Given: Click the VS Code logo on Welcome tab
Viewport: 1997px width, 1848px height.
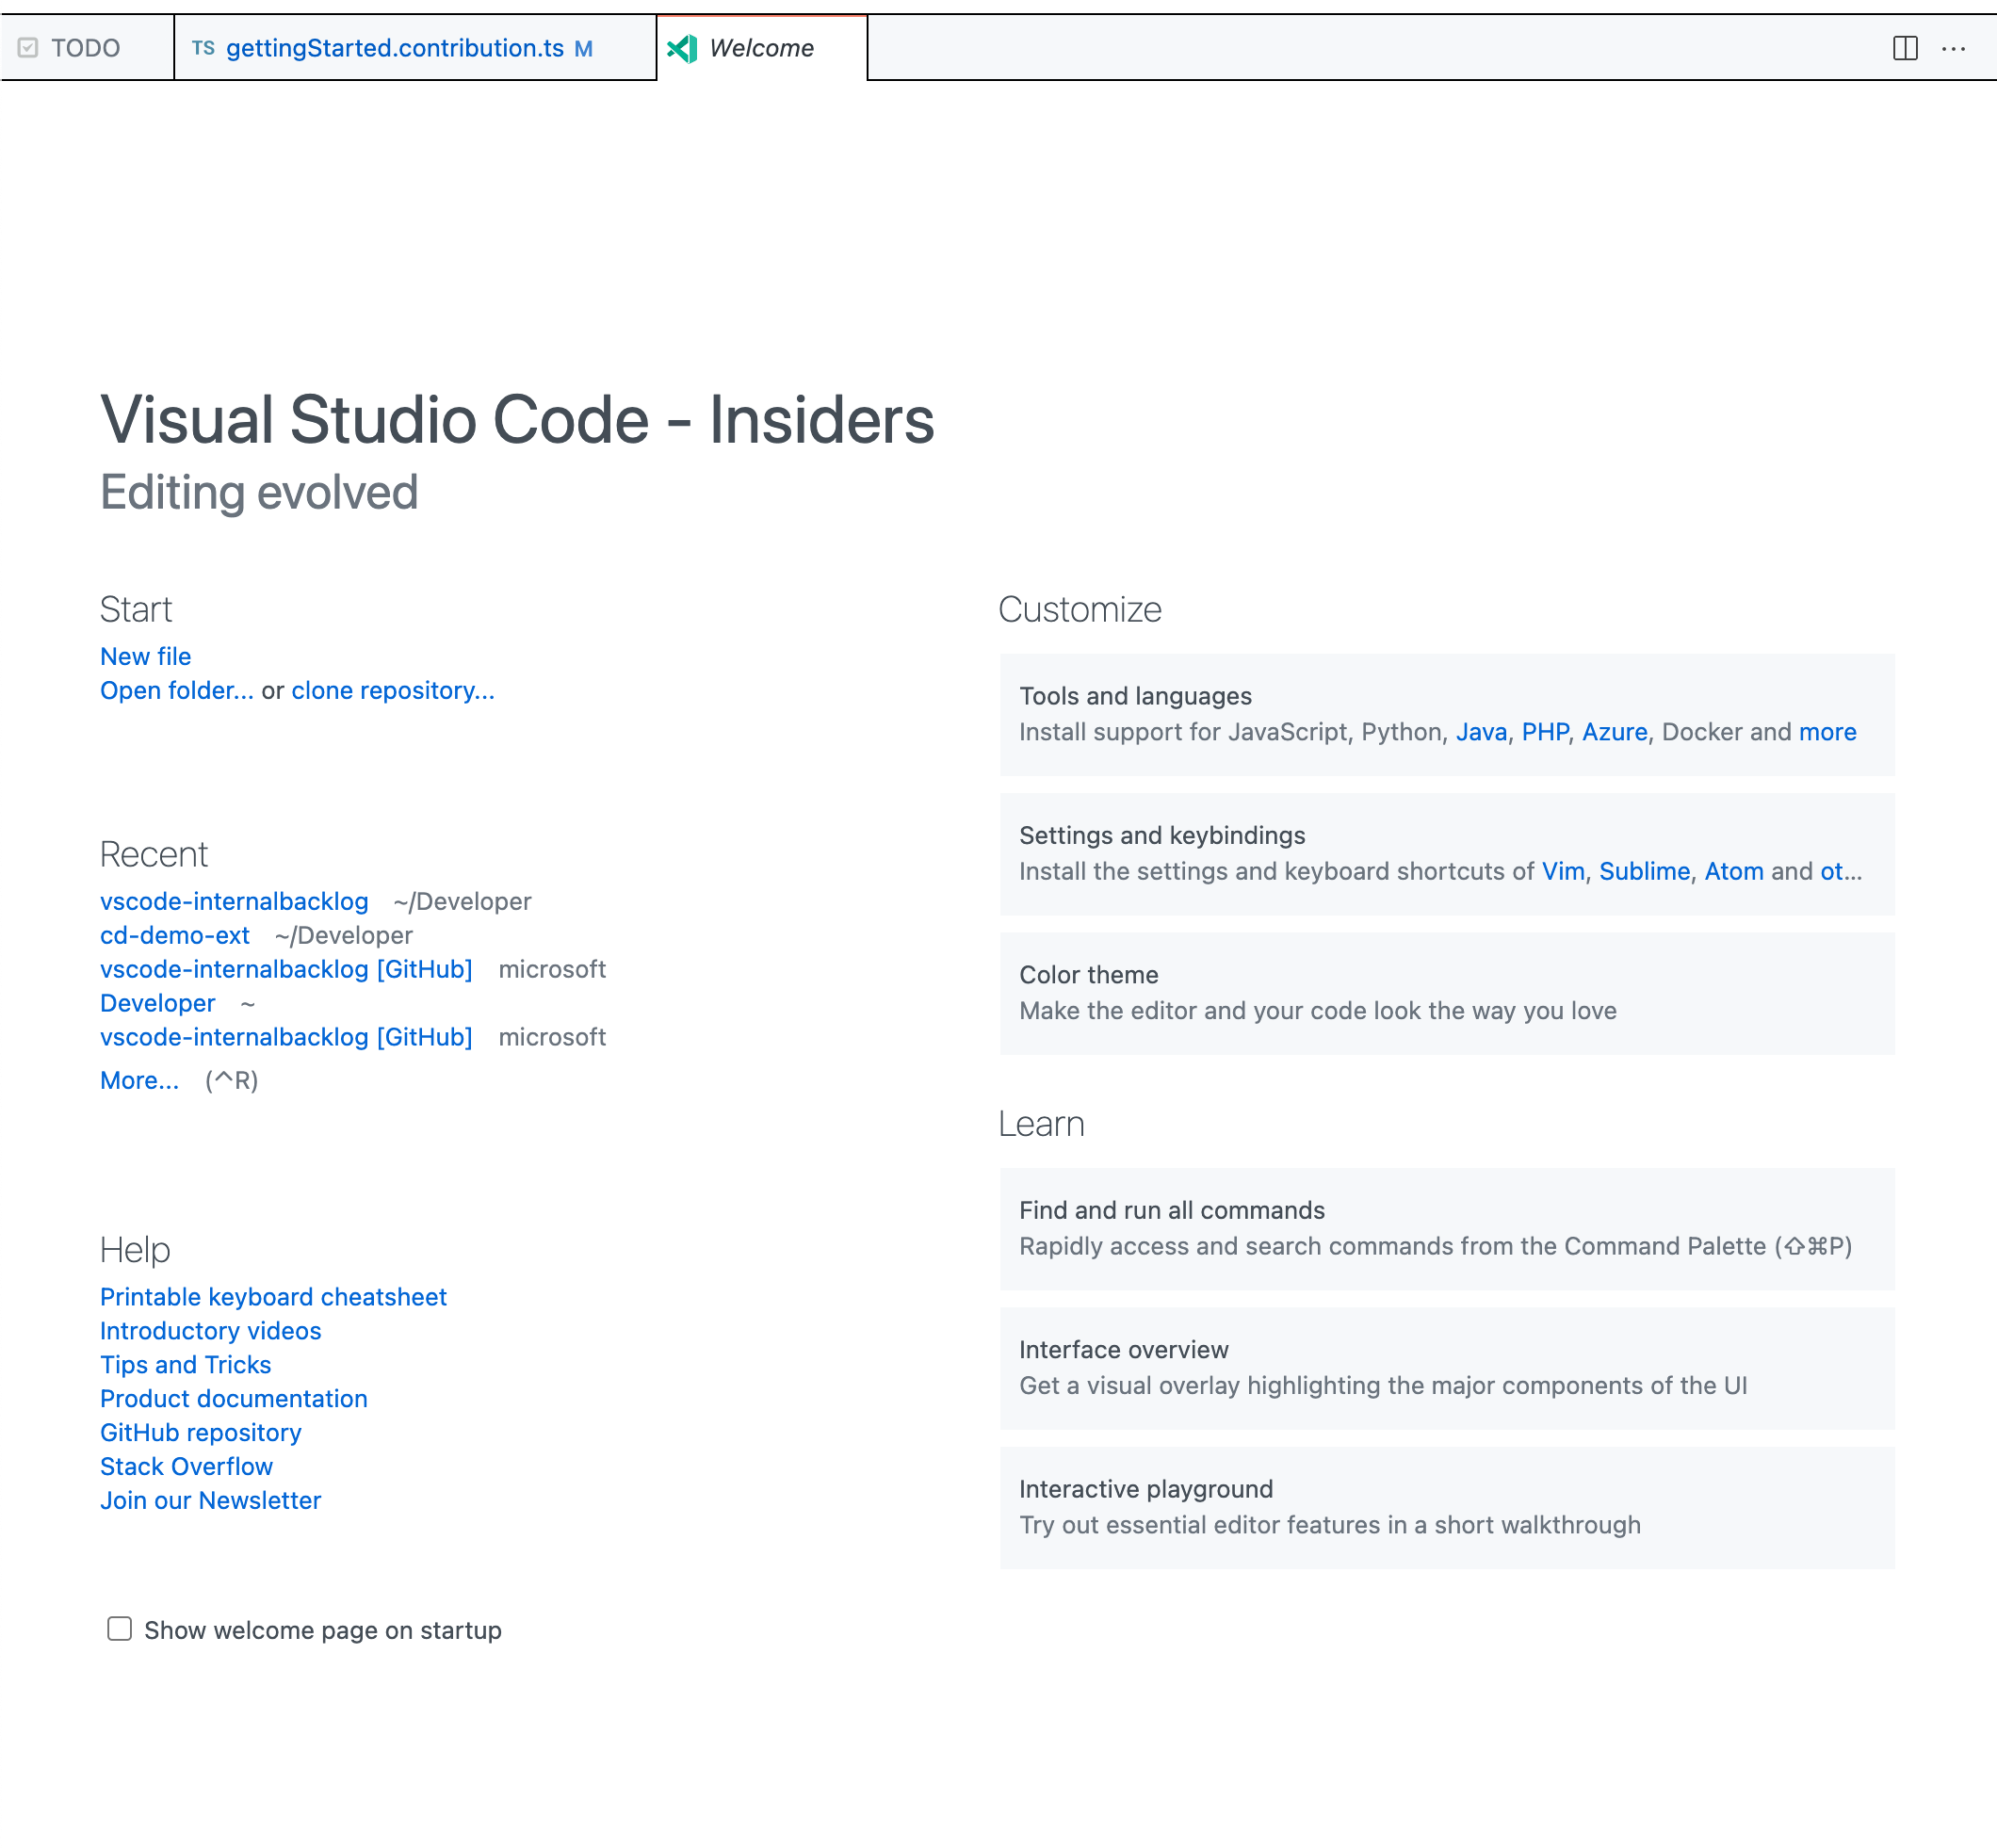Looking at the screenshot, I should click(x=683, y=47).
